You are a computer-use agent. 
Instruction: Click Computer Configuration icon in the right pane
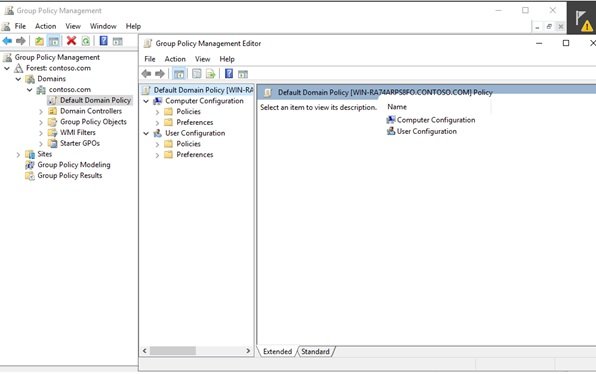(390, 120)
